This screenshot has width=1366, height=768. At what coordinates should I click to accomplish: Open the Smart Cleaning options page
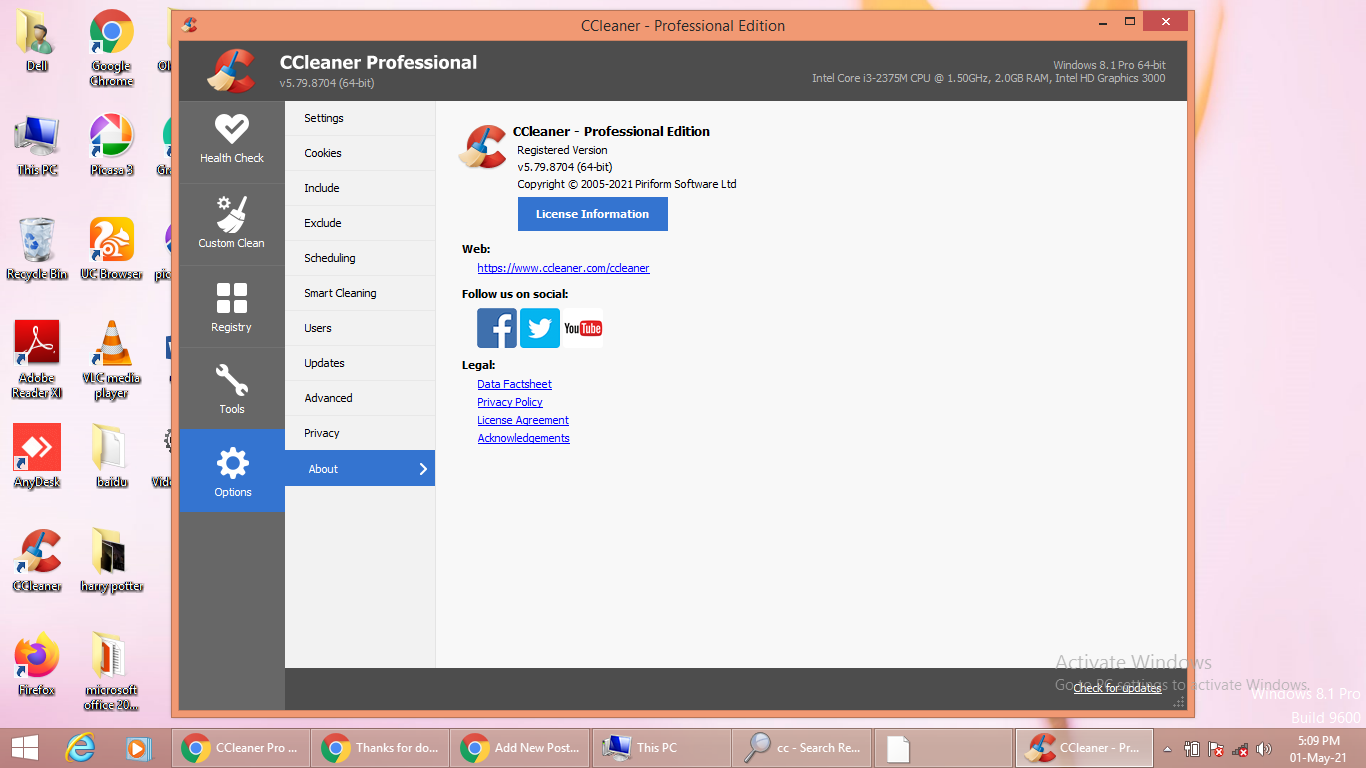coord(360,293)
